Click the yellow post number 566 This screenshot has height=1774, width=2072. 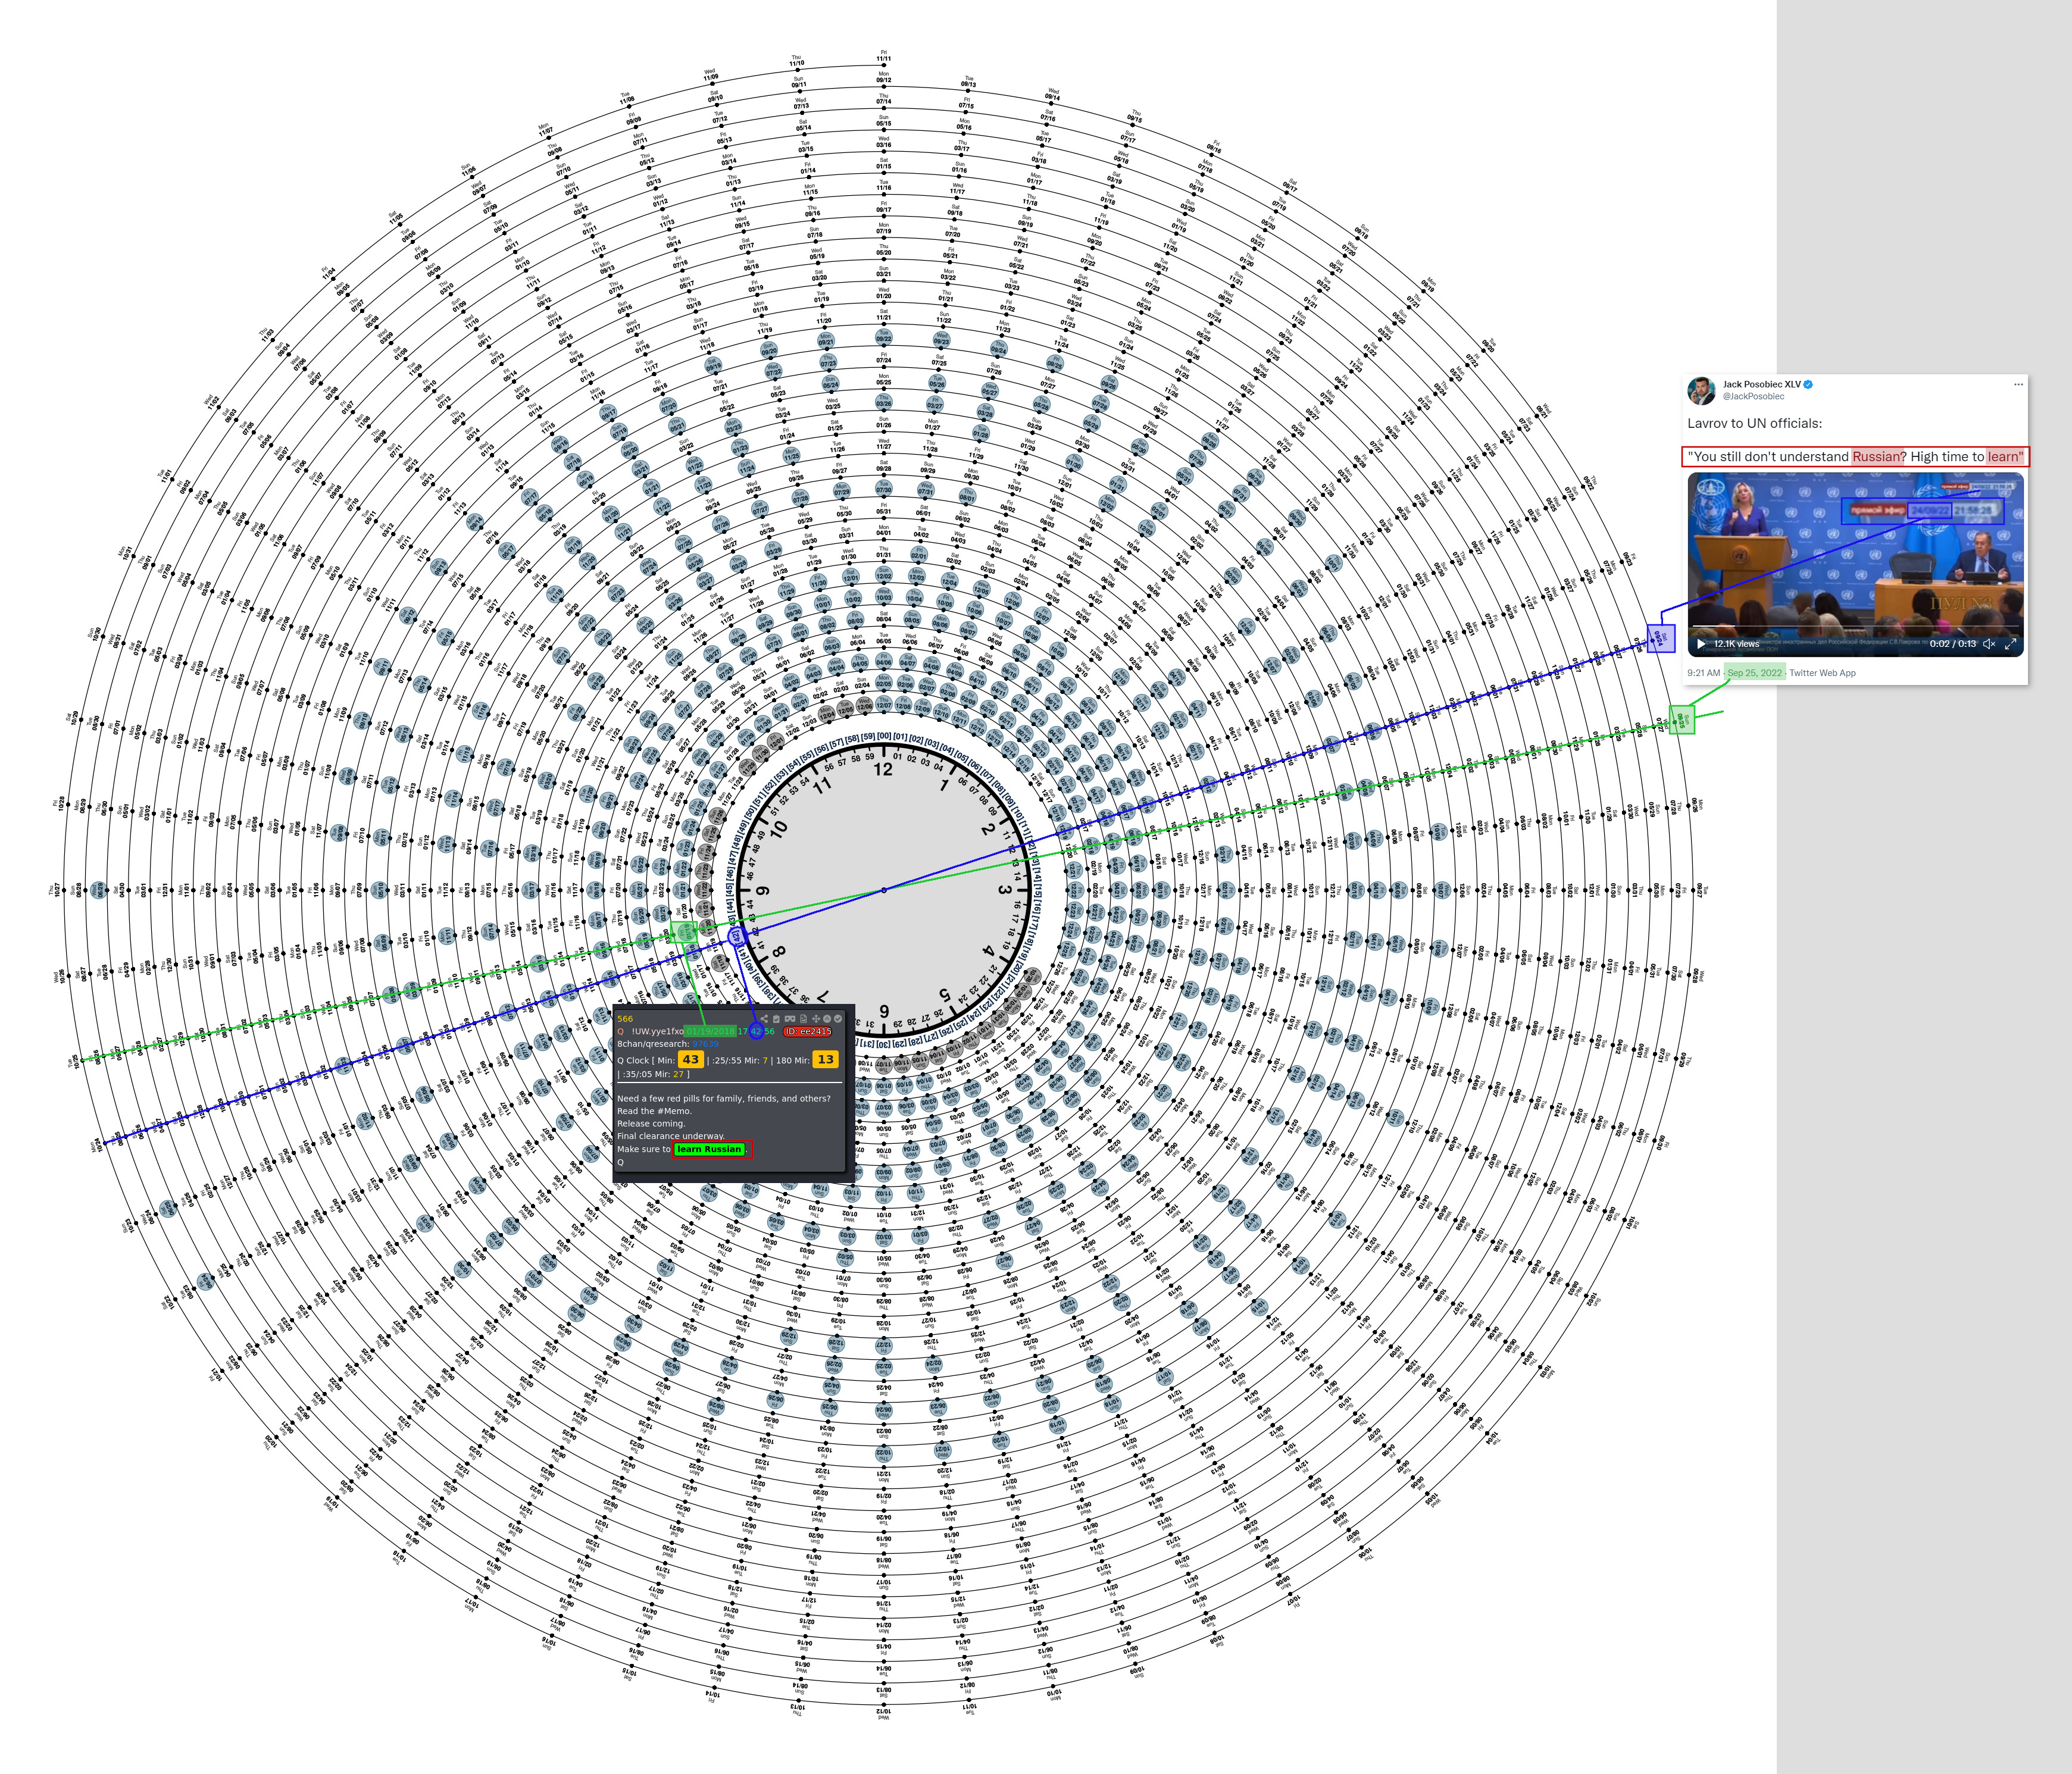click(625, 1019)
